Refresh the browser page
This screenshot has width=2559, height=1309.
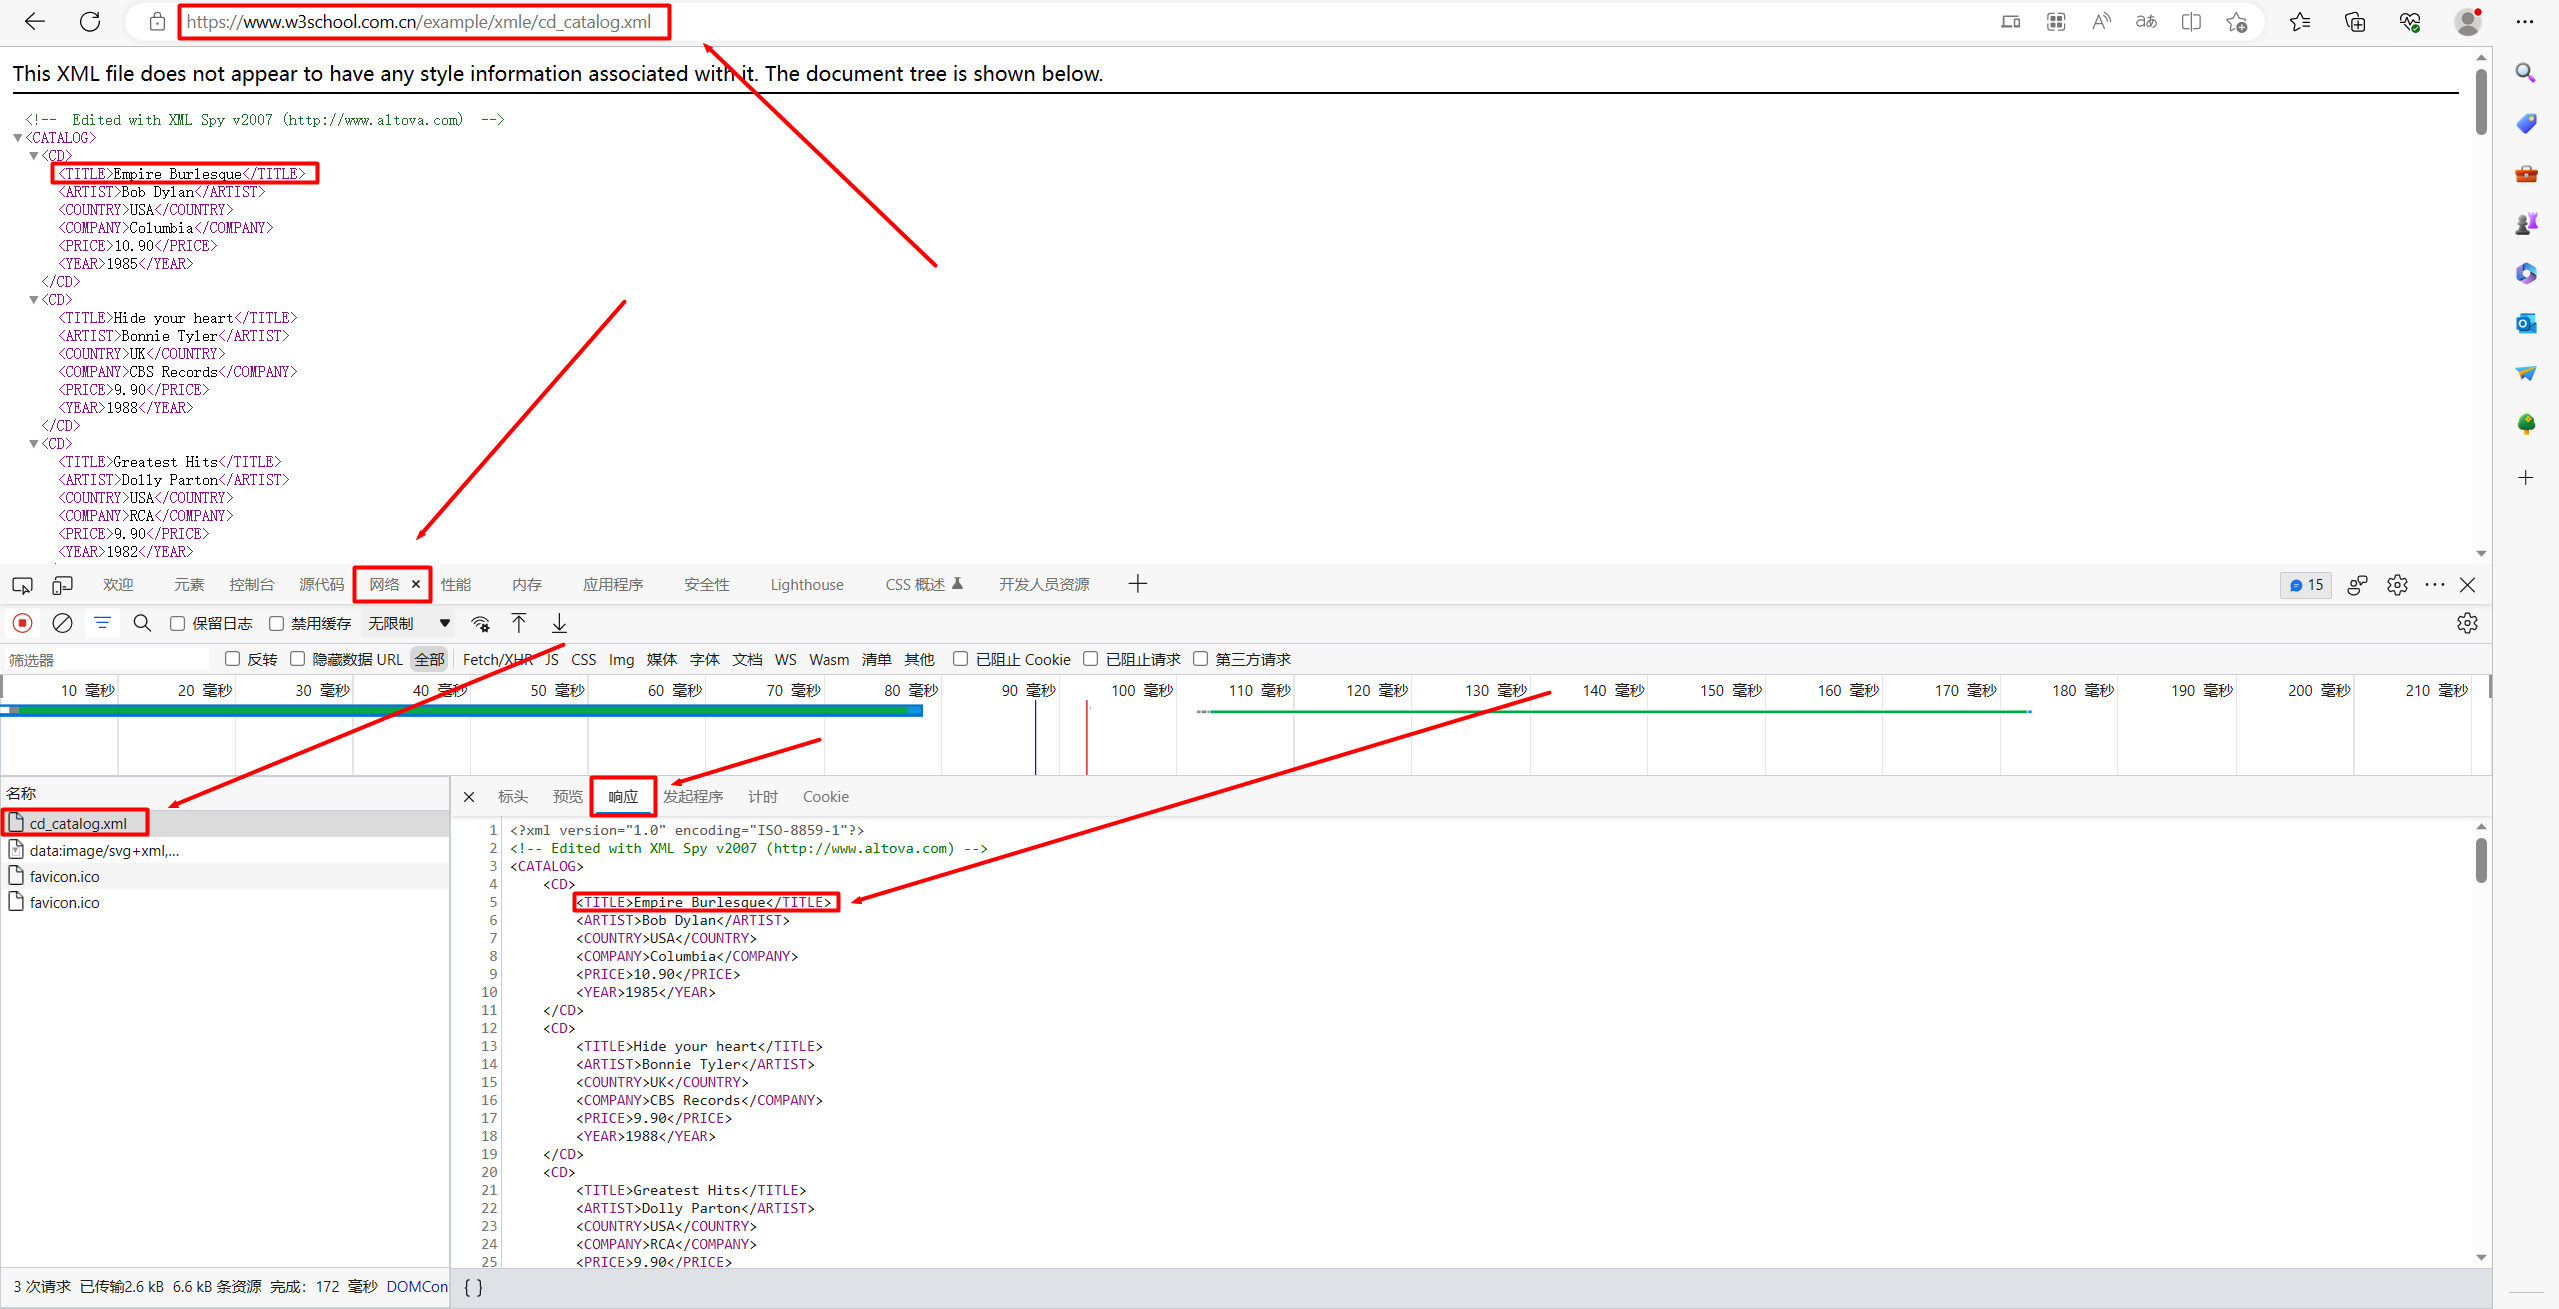90,21
